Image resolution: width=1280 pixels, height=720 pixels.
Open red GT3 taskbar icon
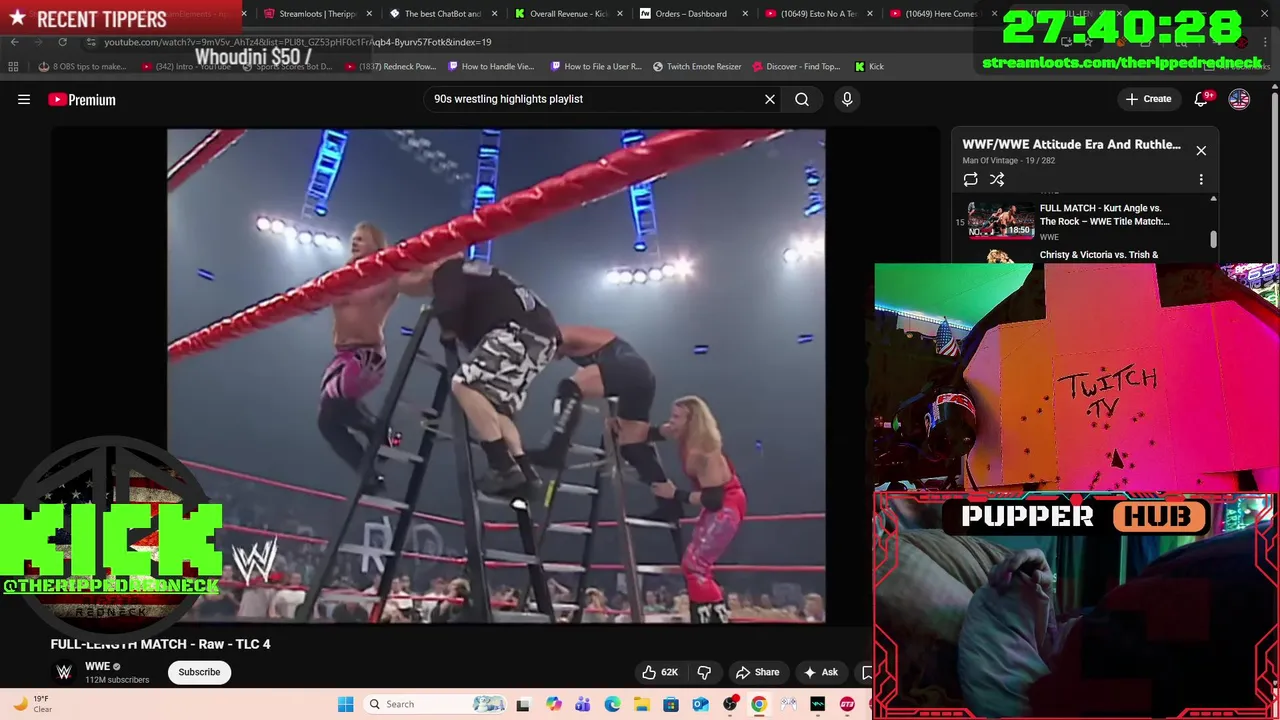(848, 704)
